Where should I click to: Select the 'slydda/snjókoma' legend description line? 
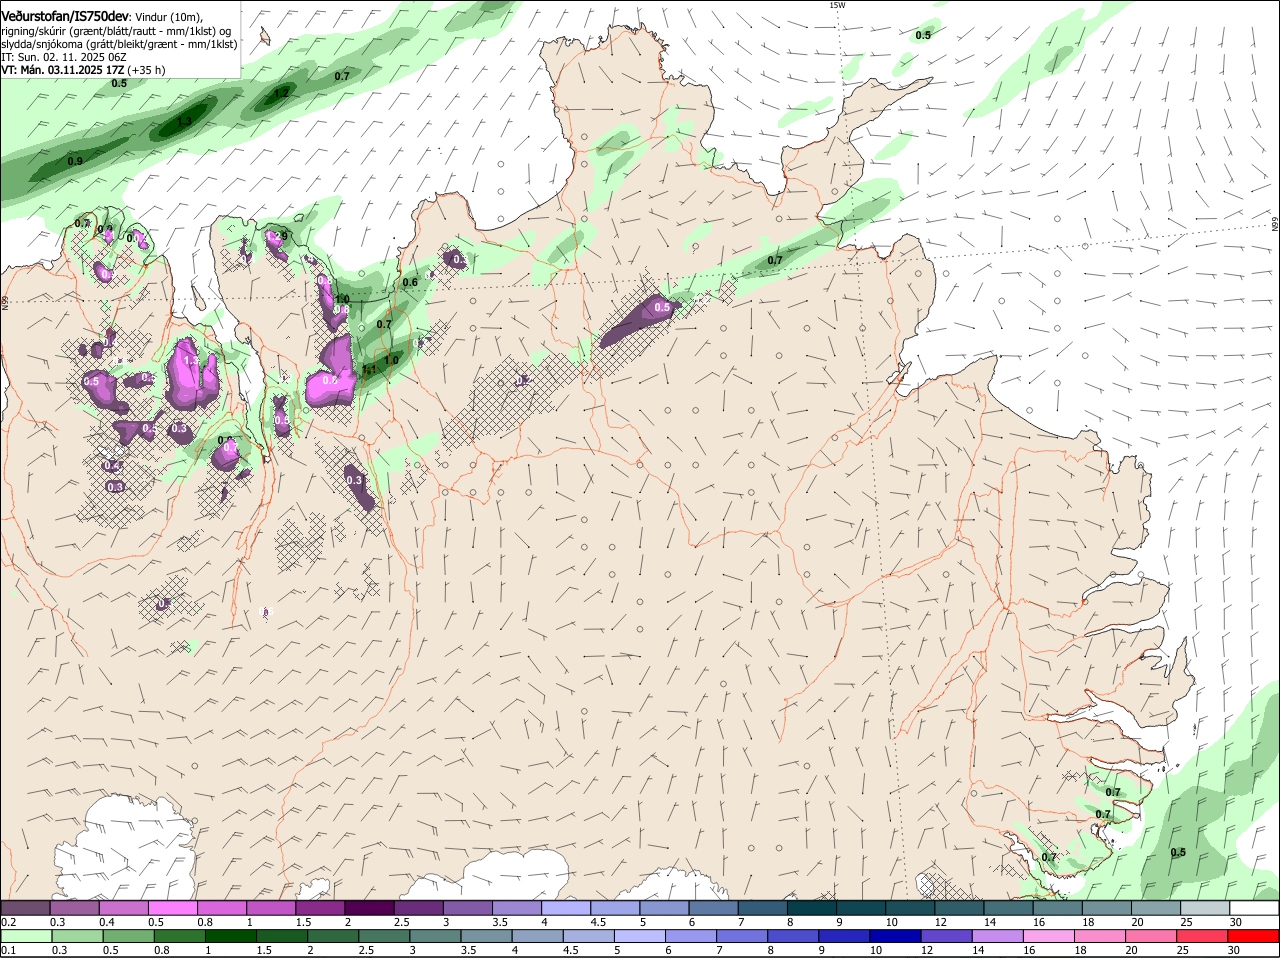point(119,44)
